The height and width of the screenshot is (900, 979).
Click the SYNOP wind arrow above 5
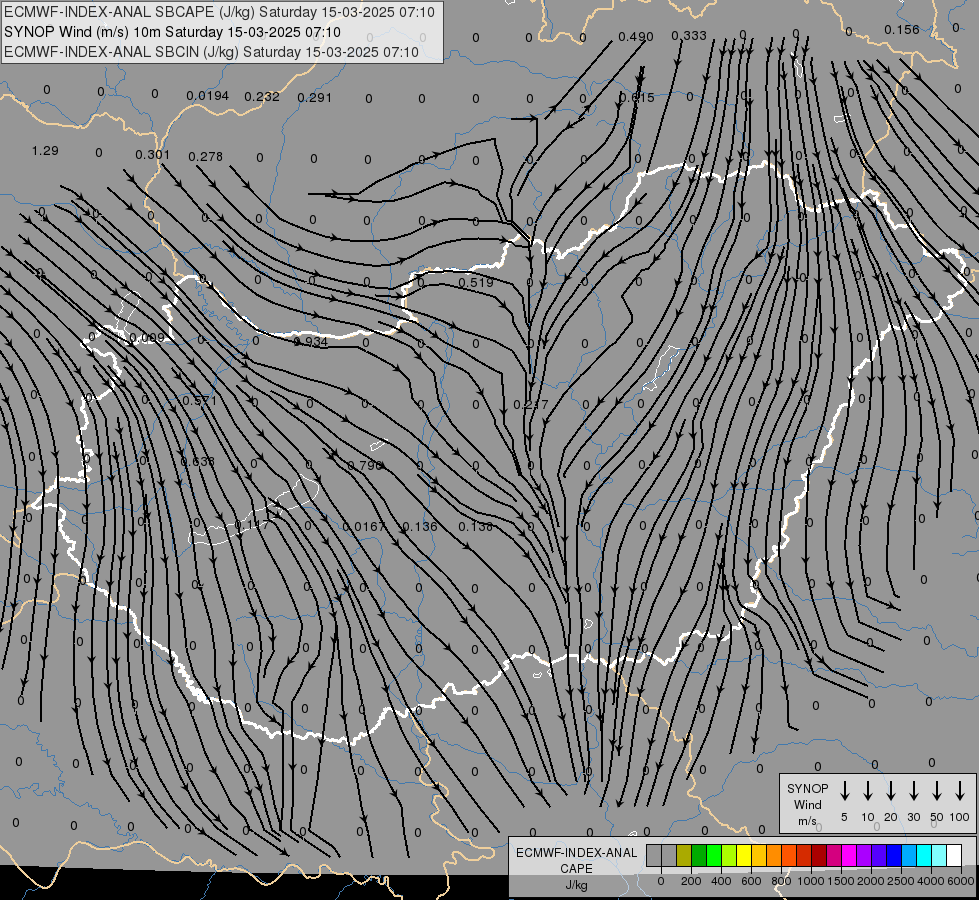[x=844, y=791]
